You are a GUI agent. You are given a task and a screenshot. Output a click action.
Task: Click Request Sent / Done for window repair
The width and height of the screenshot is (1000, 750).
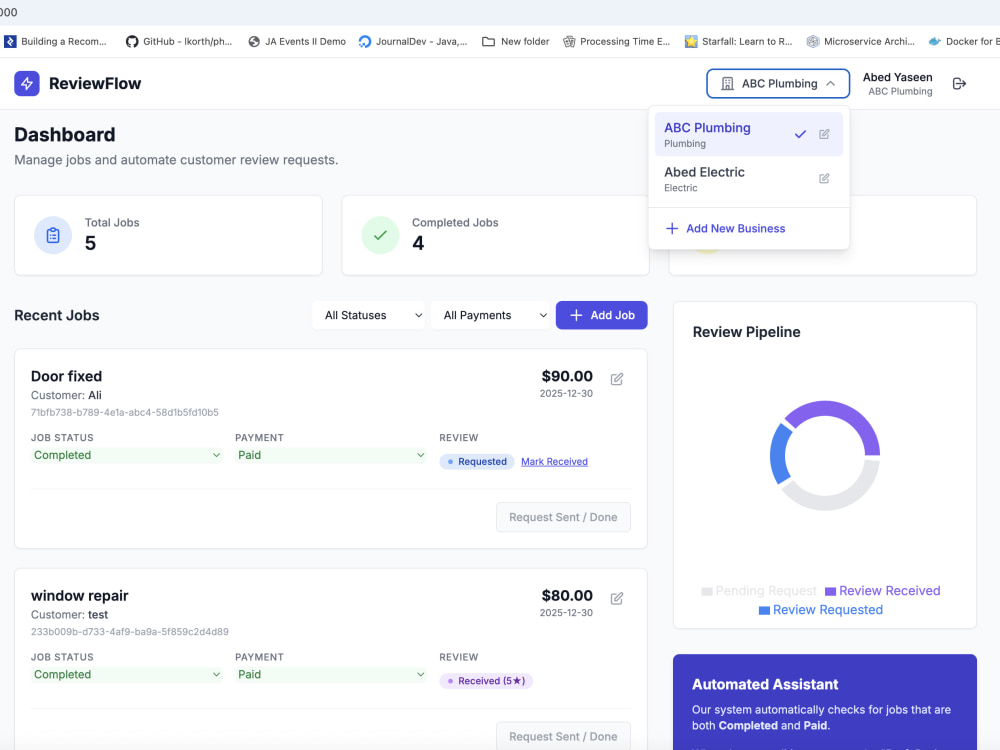pos(563,736)
